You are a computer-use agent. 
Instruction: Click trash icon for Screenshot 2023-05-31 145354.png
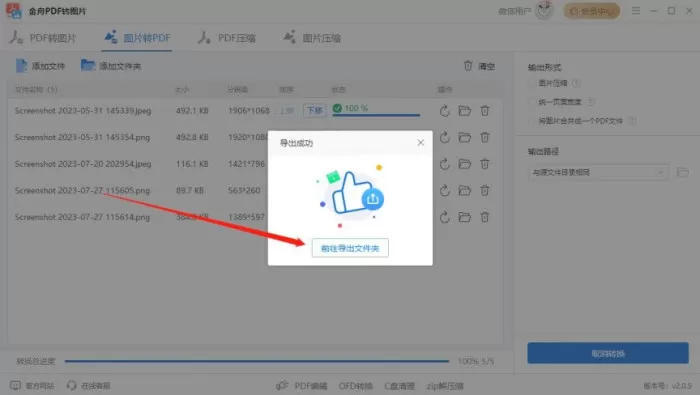[485, 137]
